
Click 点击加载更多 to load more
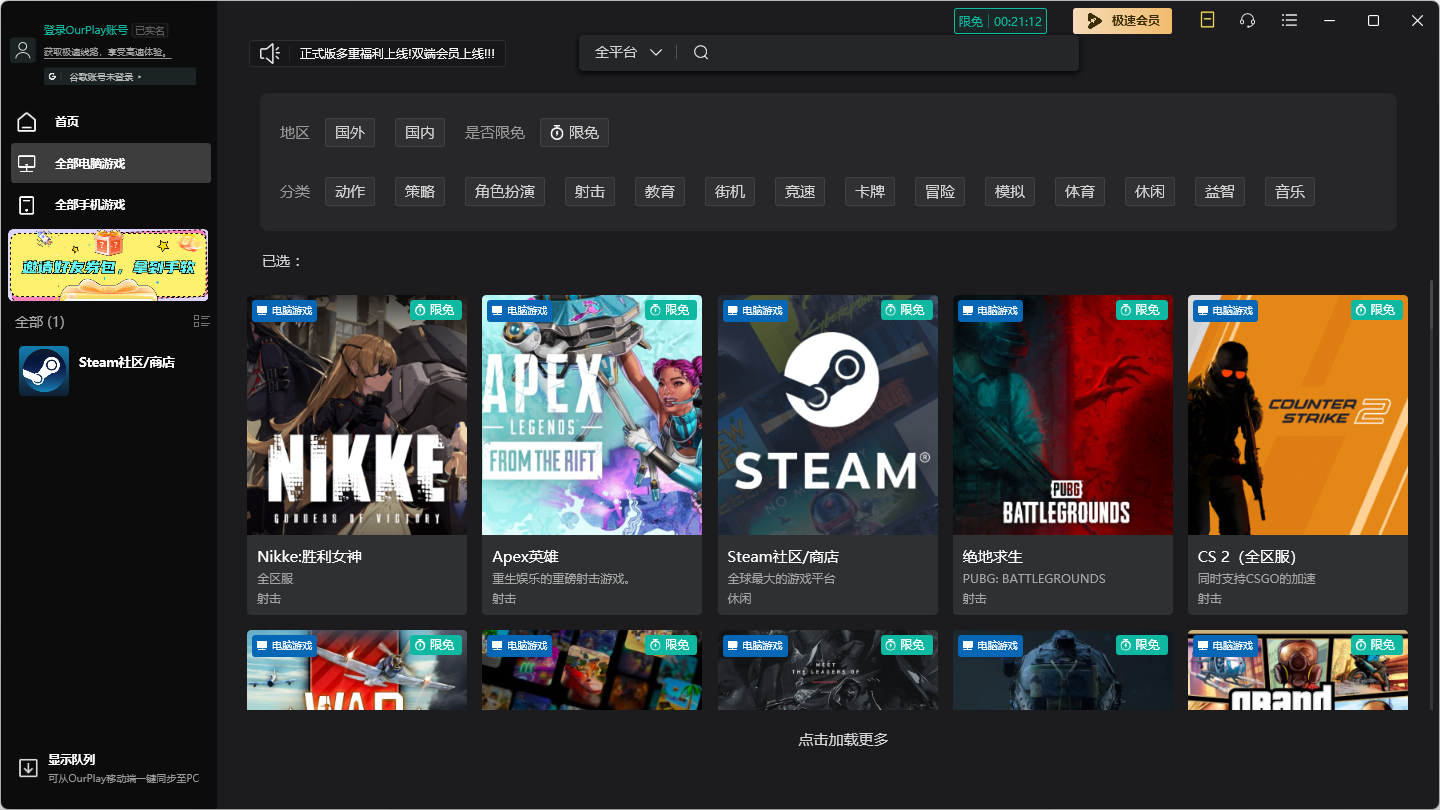click(843, 740)
